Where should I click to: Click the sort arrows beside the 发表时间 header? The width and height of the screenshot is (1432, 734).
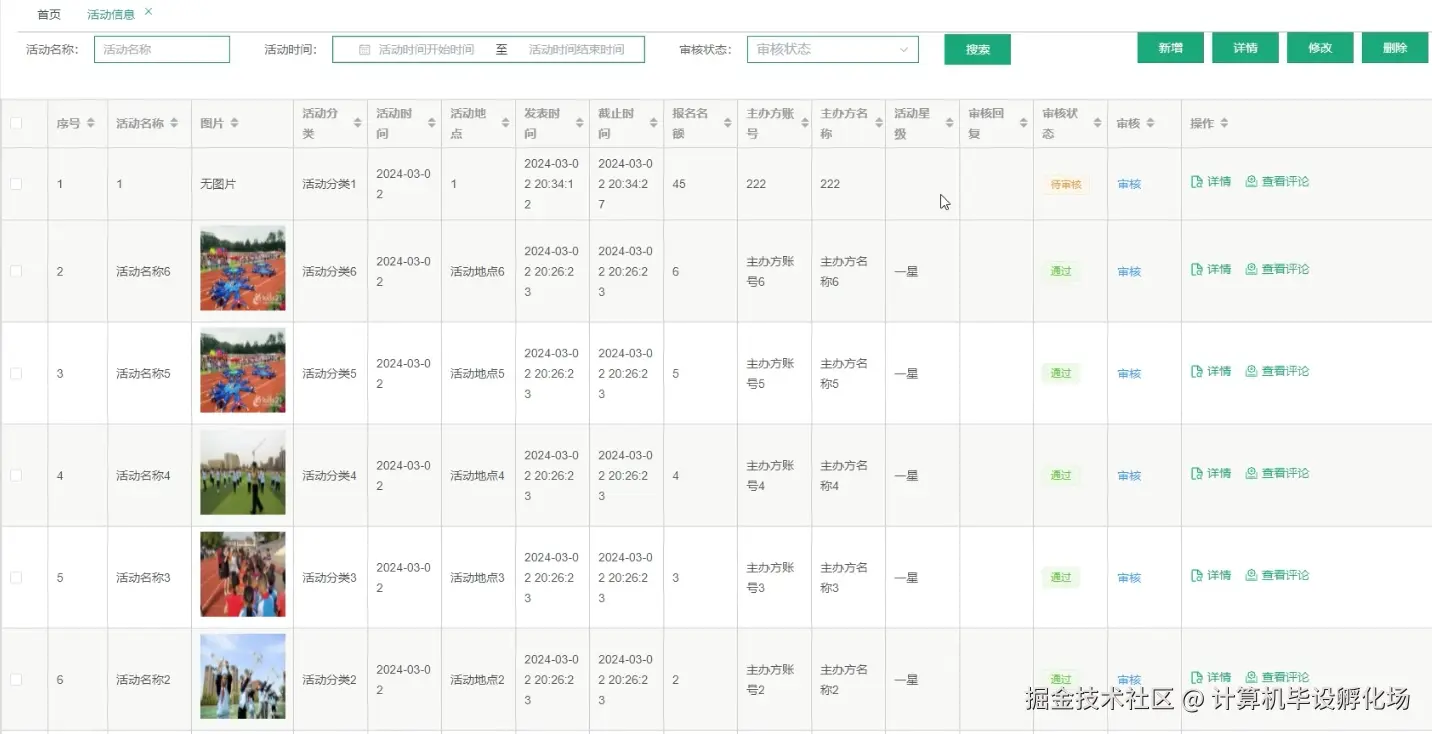click(580, 123)
